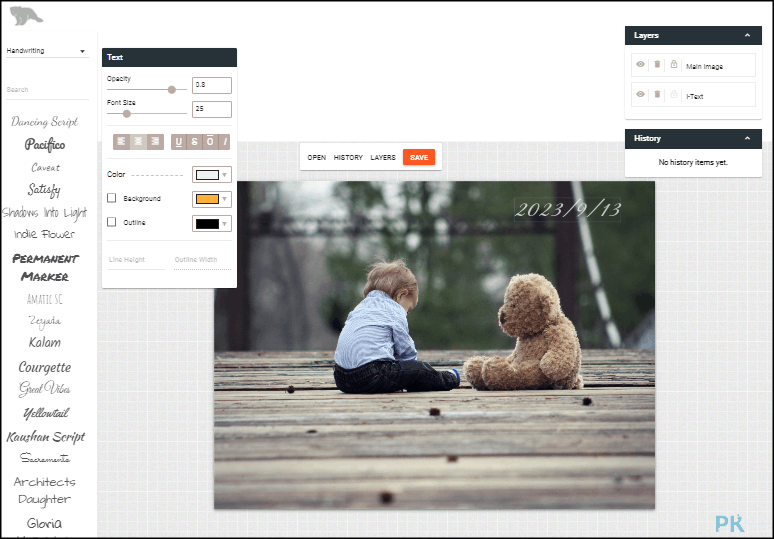Choose the Satisfy font
The width and height of the screenshot is (774, 539).
(x=44, y=190)
